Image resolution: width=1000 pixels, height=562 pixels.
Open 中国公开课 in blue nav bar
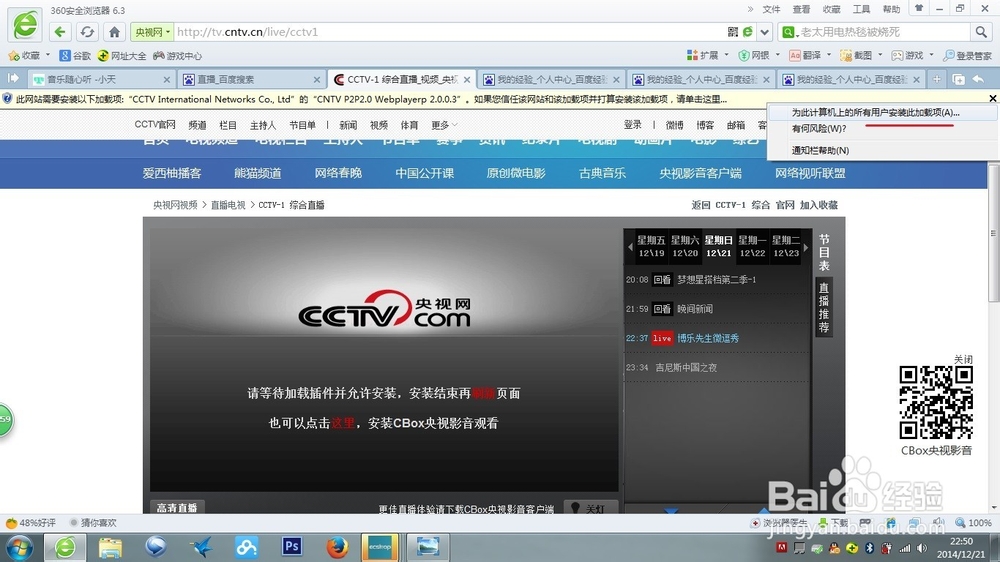coord(424,173)
